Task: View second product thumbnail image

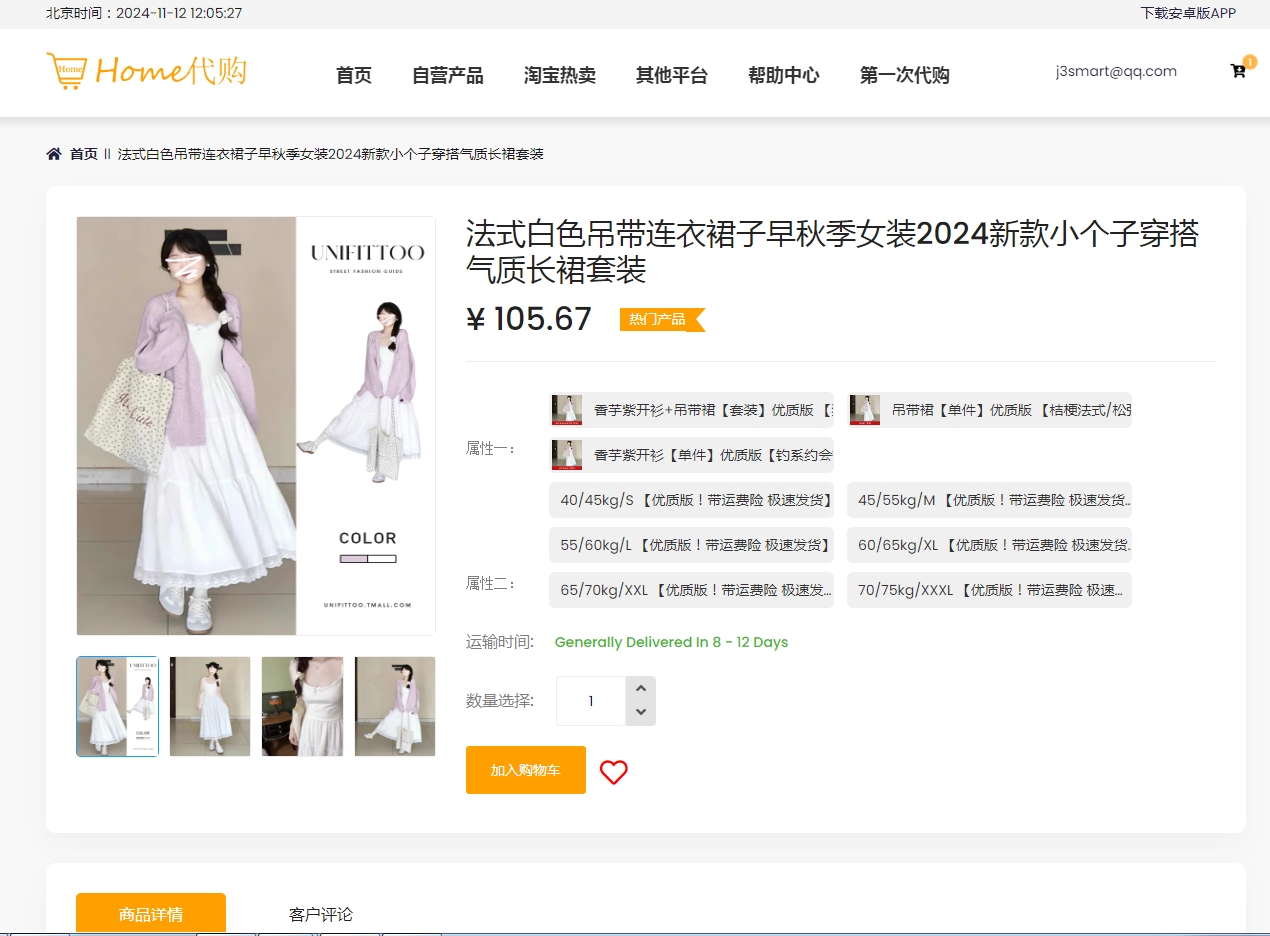Action: 210,706
